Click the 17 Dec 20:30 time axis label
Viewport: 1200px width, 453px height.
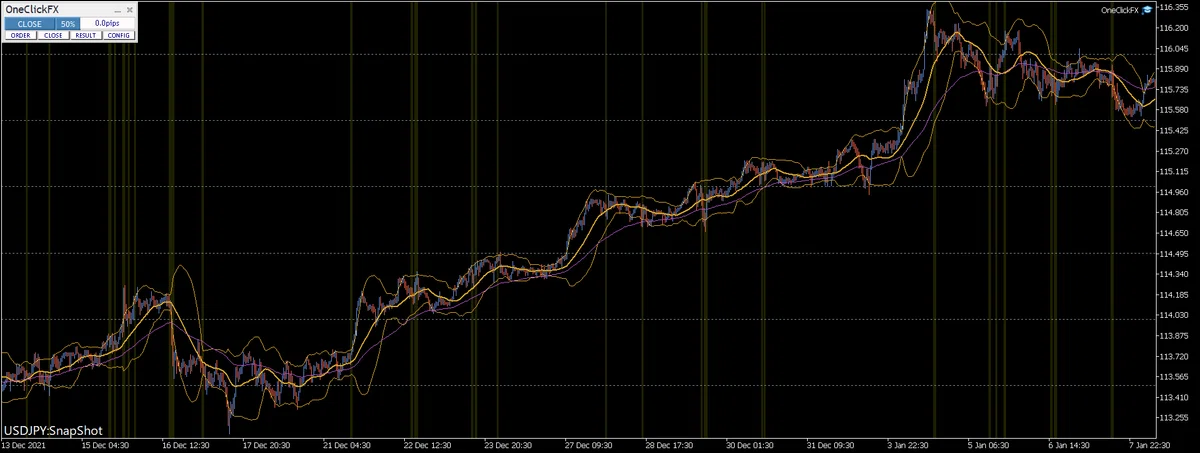(x=268, y=445)
